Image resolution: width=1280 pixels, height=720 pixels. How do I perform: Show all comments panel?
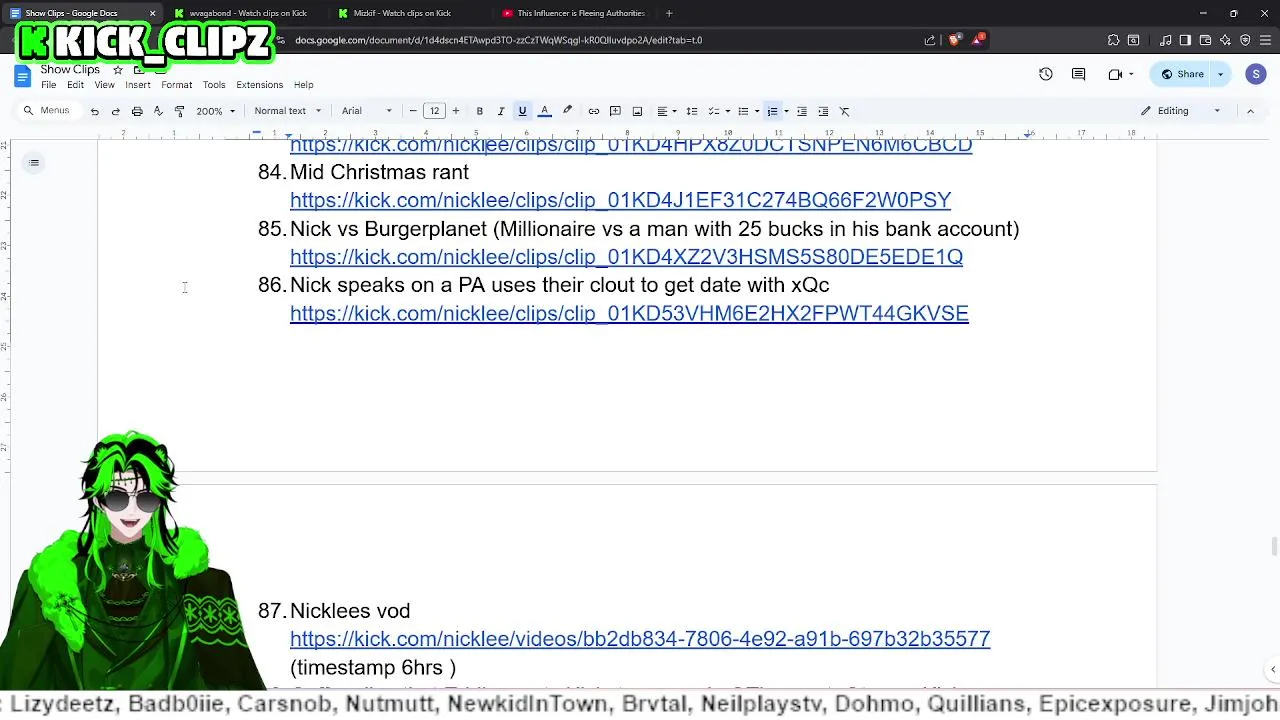point(1078,74)
